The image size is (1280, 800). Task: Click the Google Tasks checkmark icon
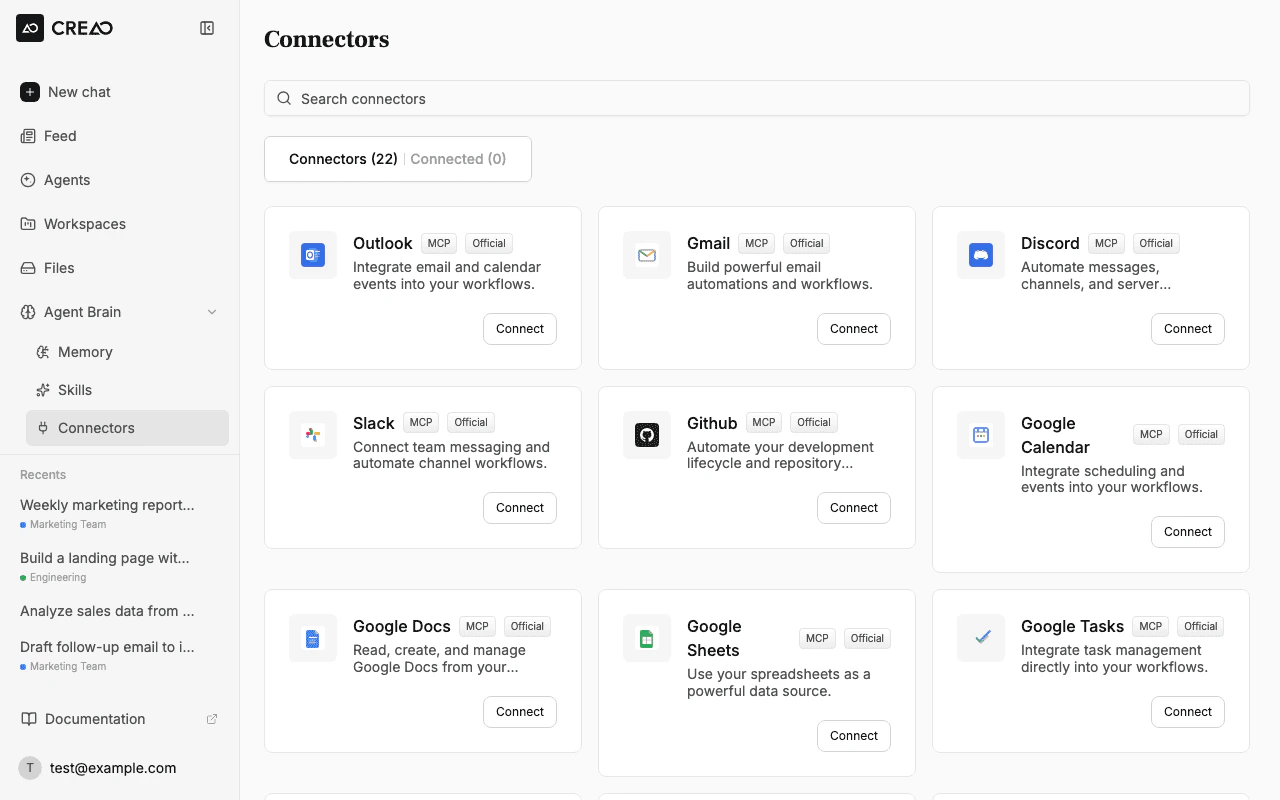point(981,638)
